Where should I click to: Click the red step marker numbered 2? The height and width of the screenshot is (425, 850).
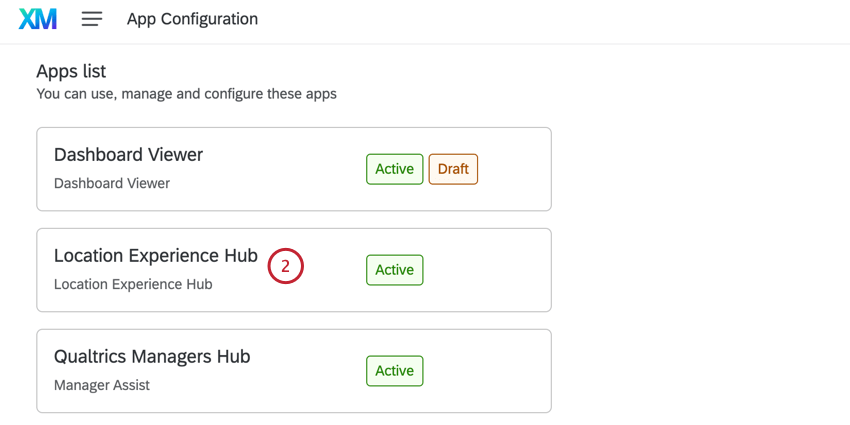tap(285, 267)
